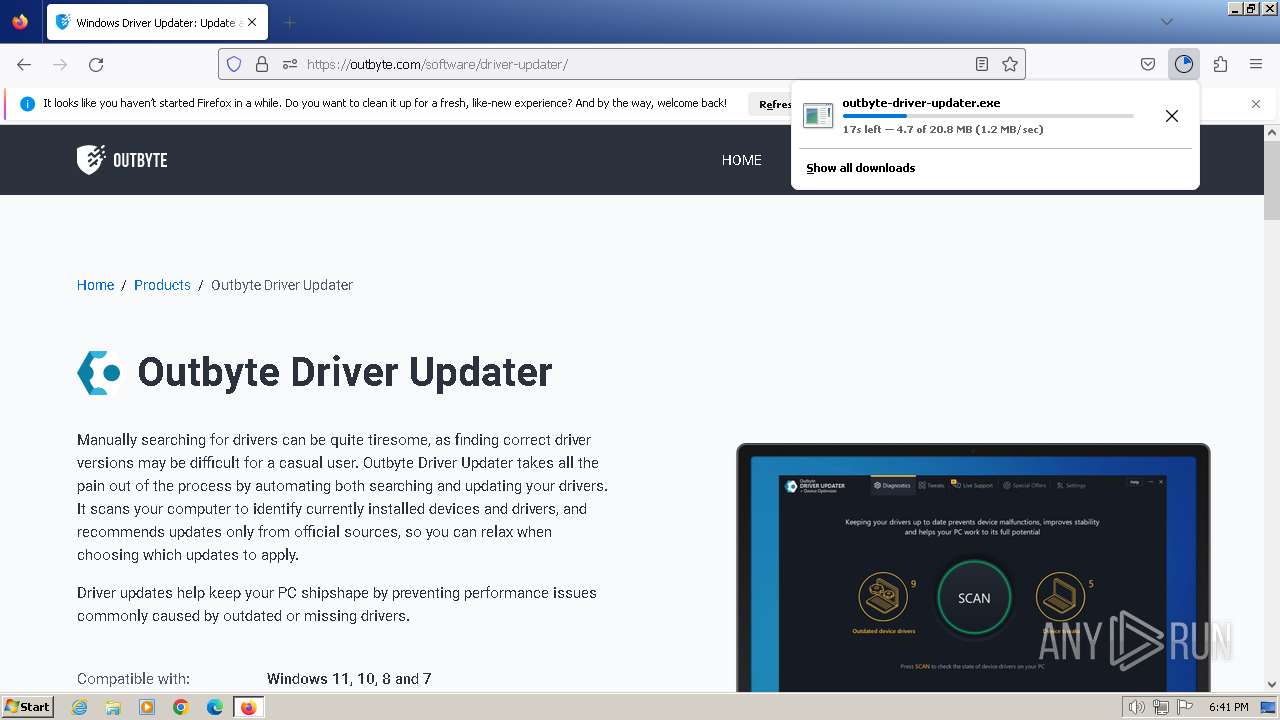Screen dimensions: 1280x720
Task: Click the download progress bar
Action: tap(988, 116)
